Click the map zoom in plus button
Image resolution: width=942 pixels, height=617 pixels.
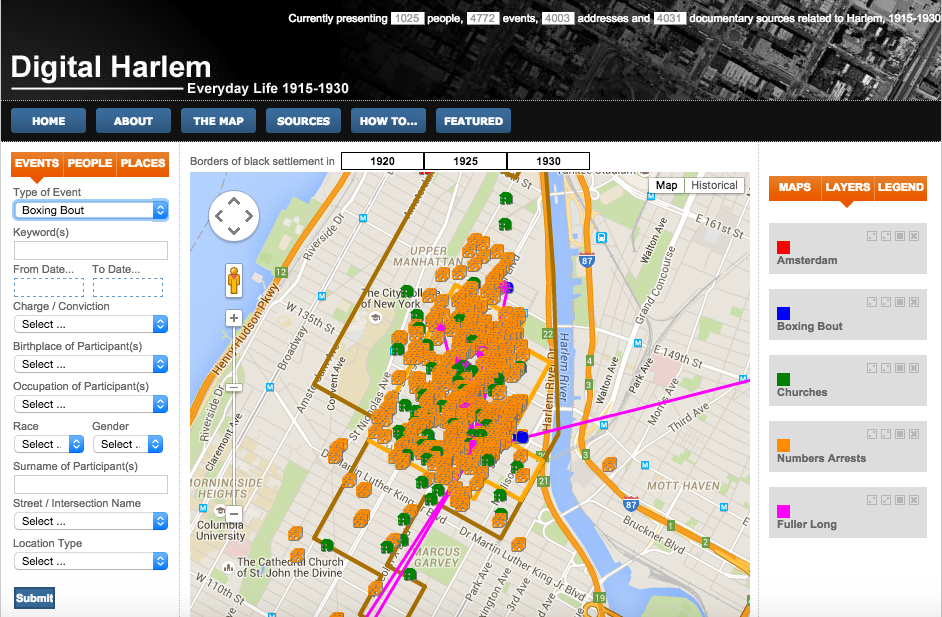(x=234, y=319)
